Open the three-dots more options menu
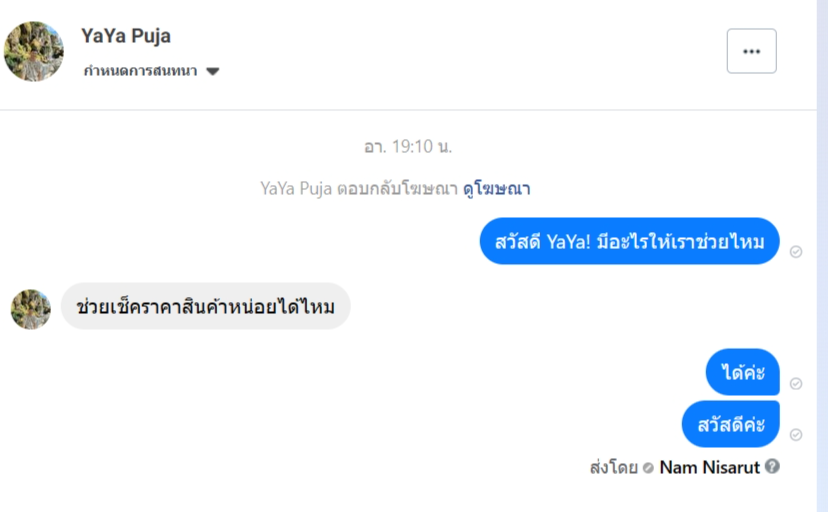The height and width of the screenshot is (512, 828). (x=751, y=51)
